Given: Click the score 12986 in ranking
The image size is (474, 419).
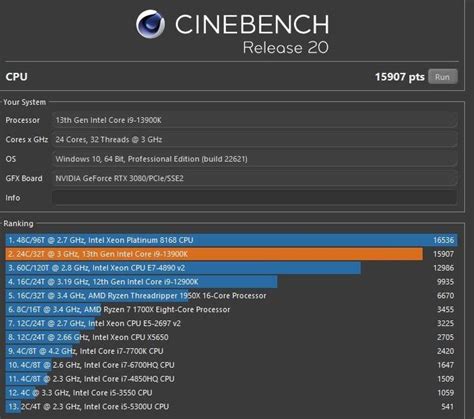Looking at the screenshot, I should coord(444,268).
